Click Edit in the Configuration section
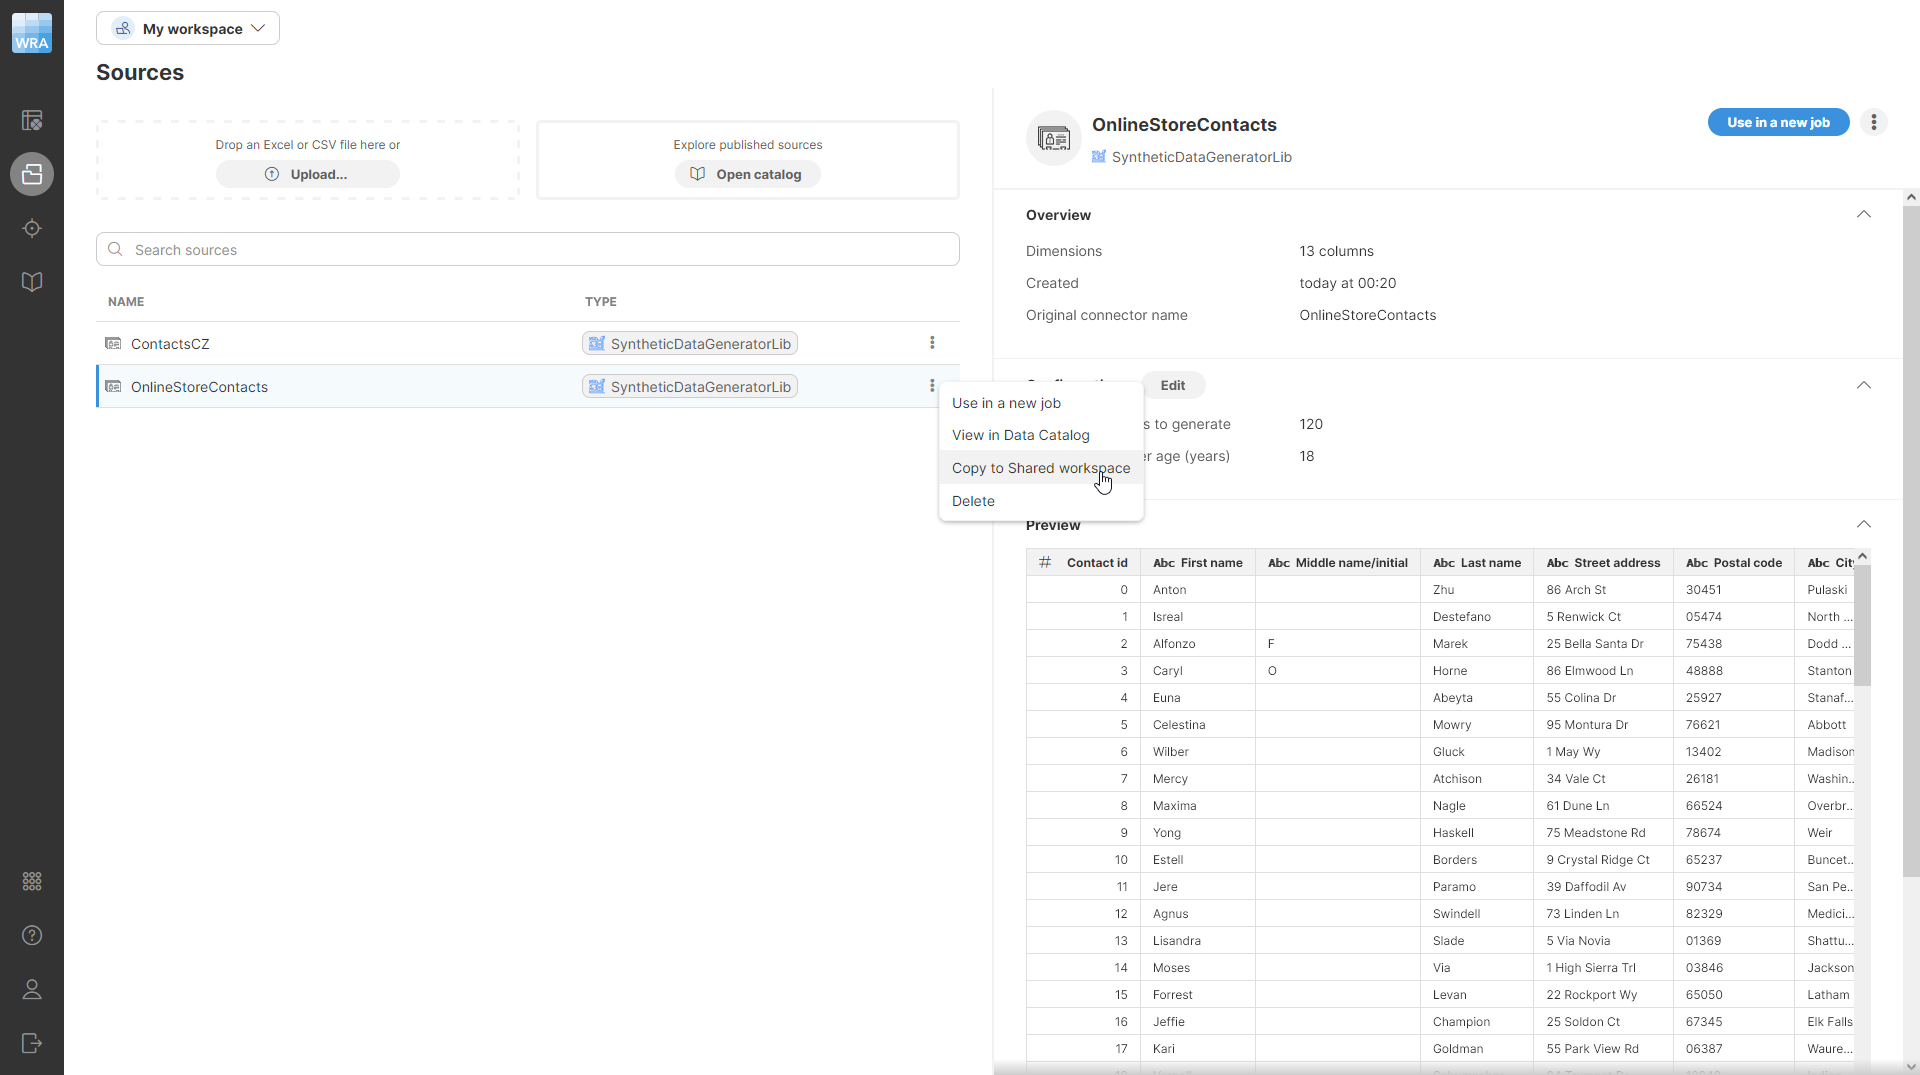This screenshot has width=1920, height=1075. click(x=1173, y=385)
